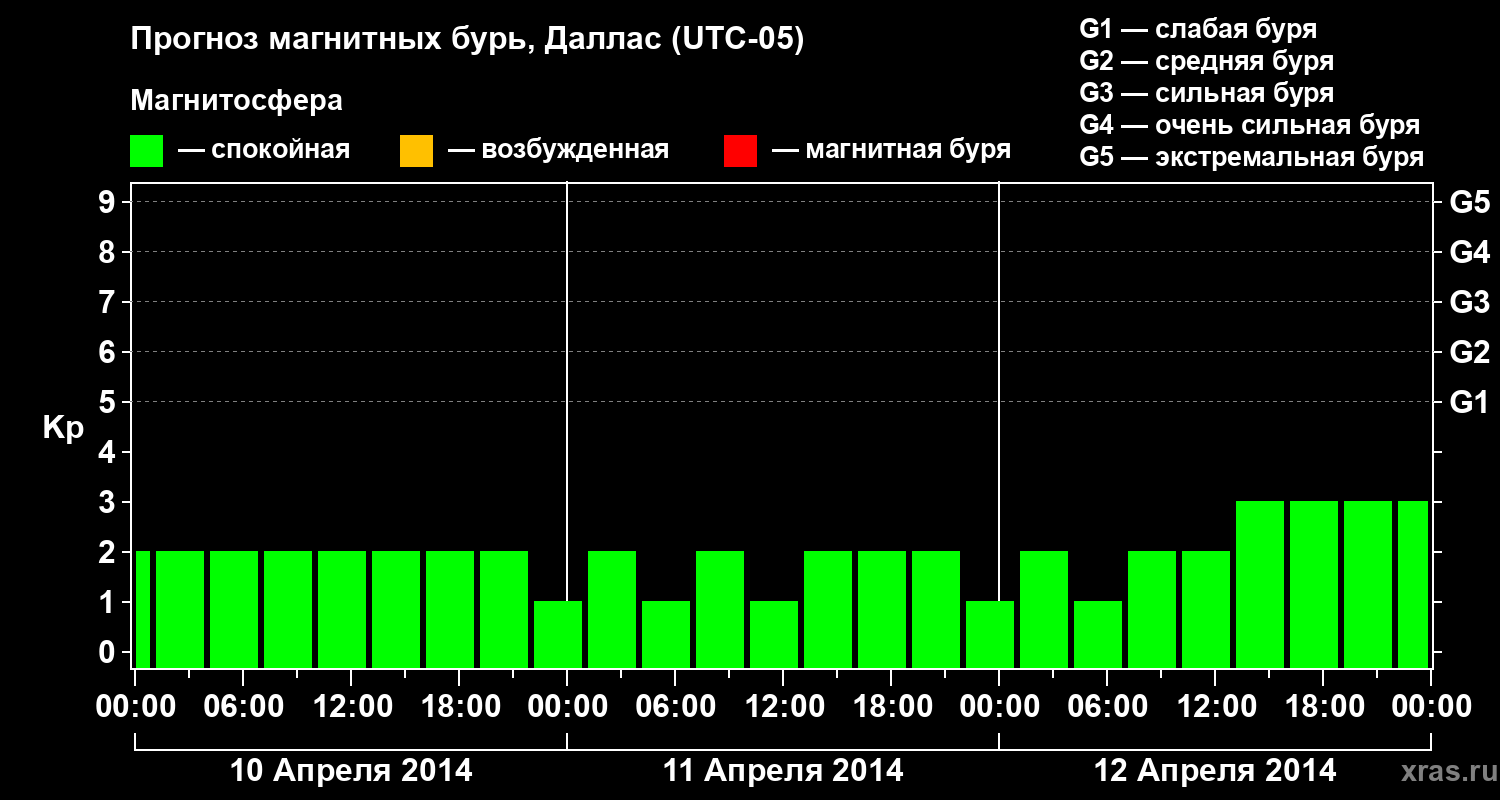Click legend line 'G3 — сильная буря'

pos(1207,93)
